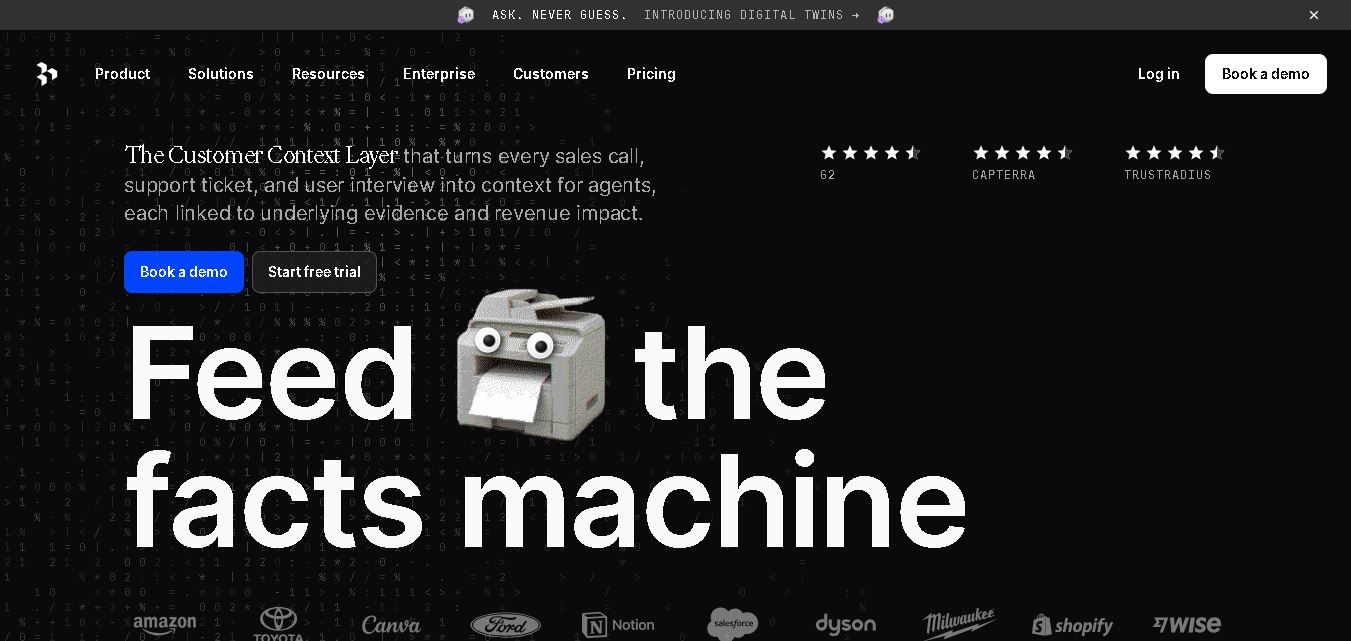Viewport: 1351px width, 641px height.
Task: Click the "Feed the facts machine" headline
Action: pos(546,437)
